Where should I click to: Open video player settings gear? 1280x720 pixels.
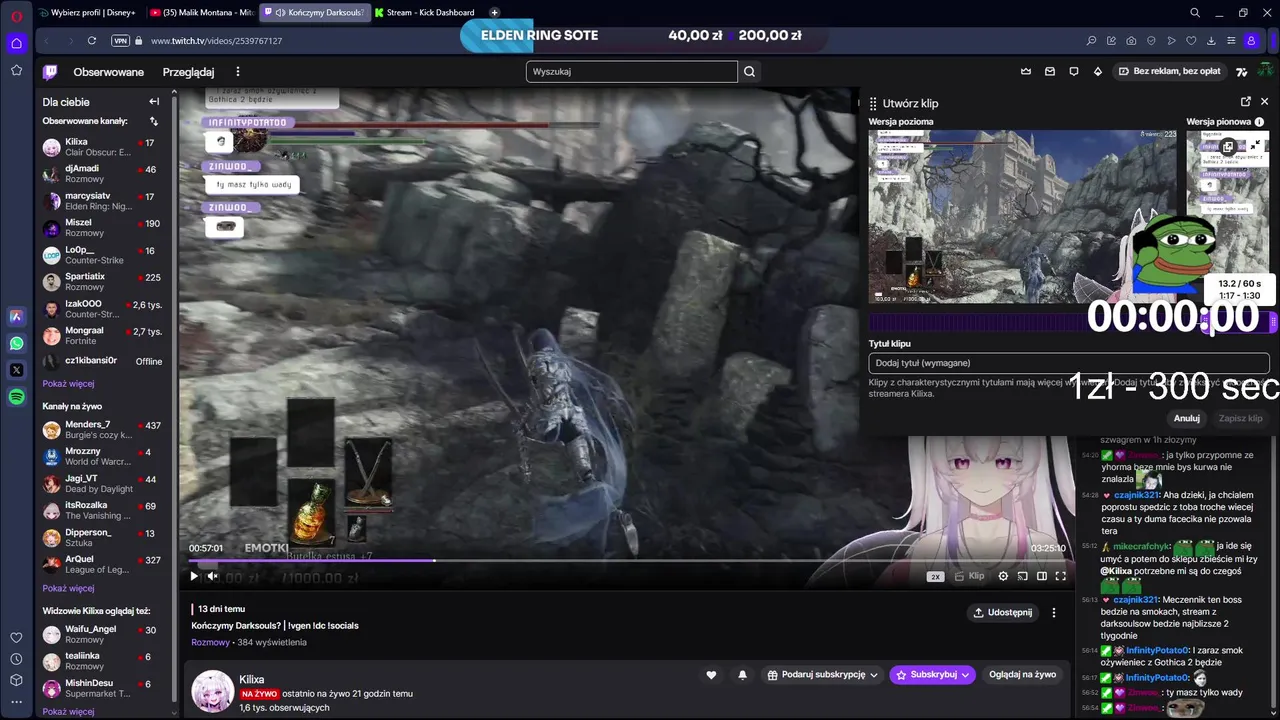pyautogui.click(x=1003, y=576)
